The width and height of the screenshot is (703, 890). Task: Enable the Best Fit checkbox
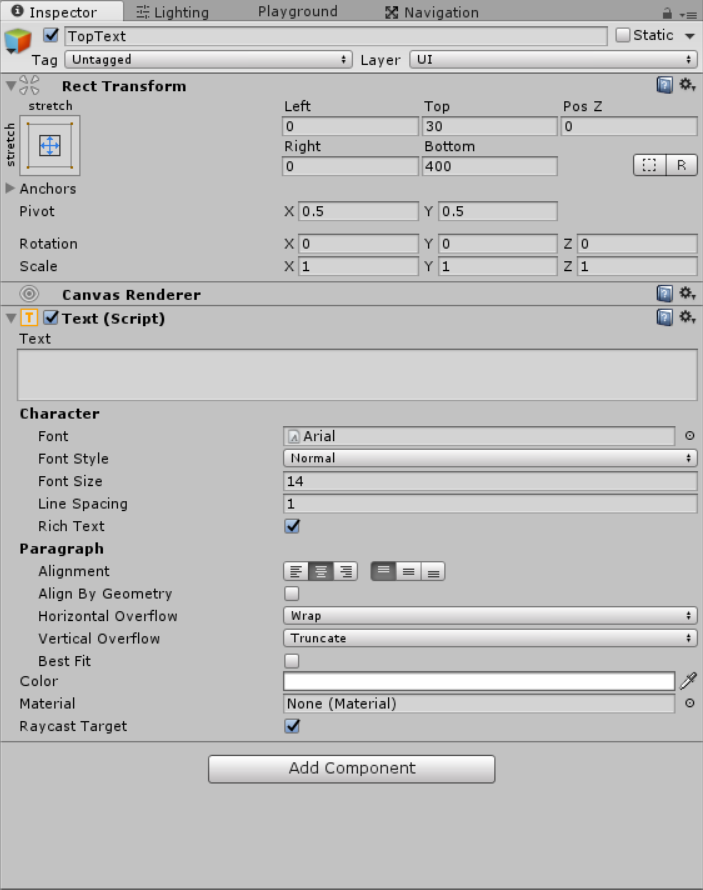coord(292,661)
